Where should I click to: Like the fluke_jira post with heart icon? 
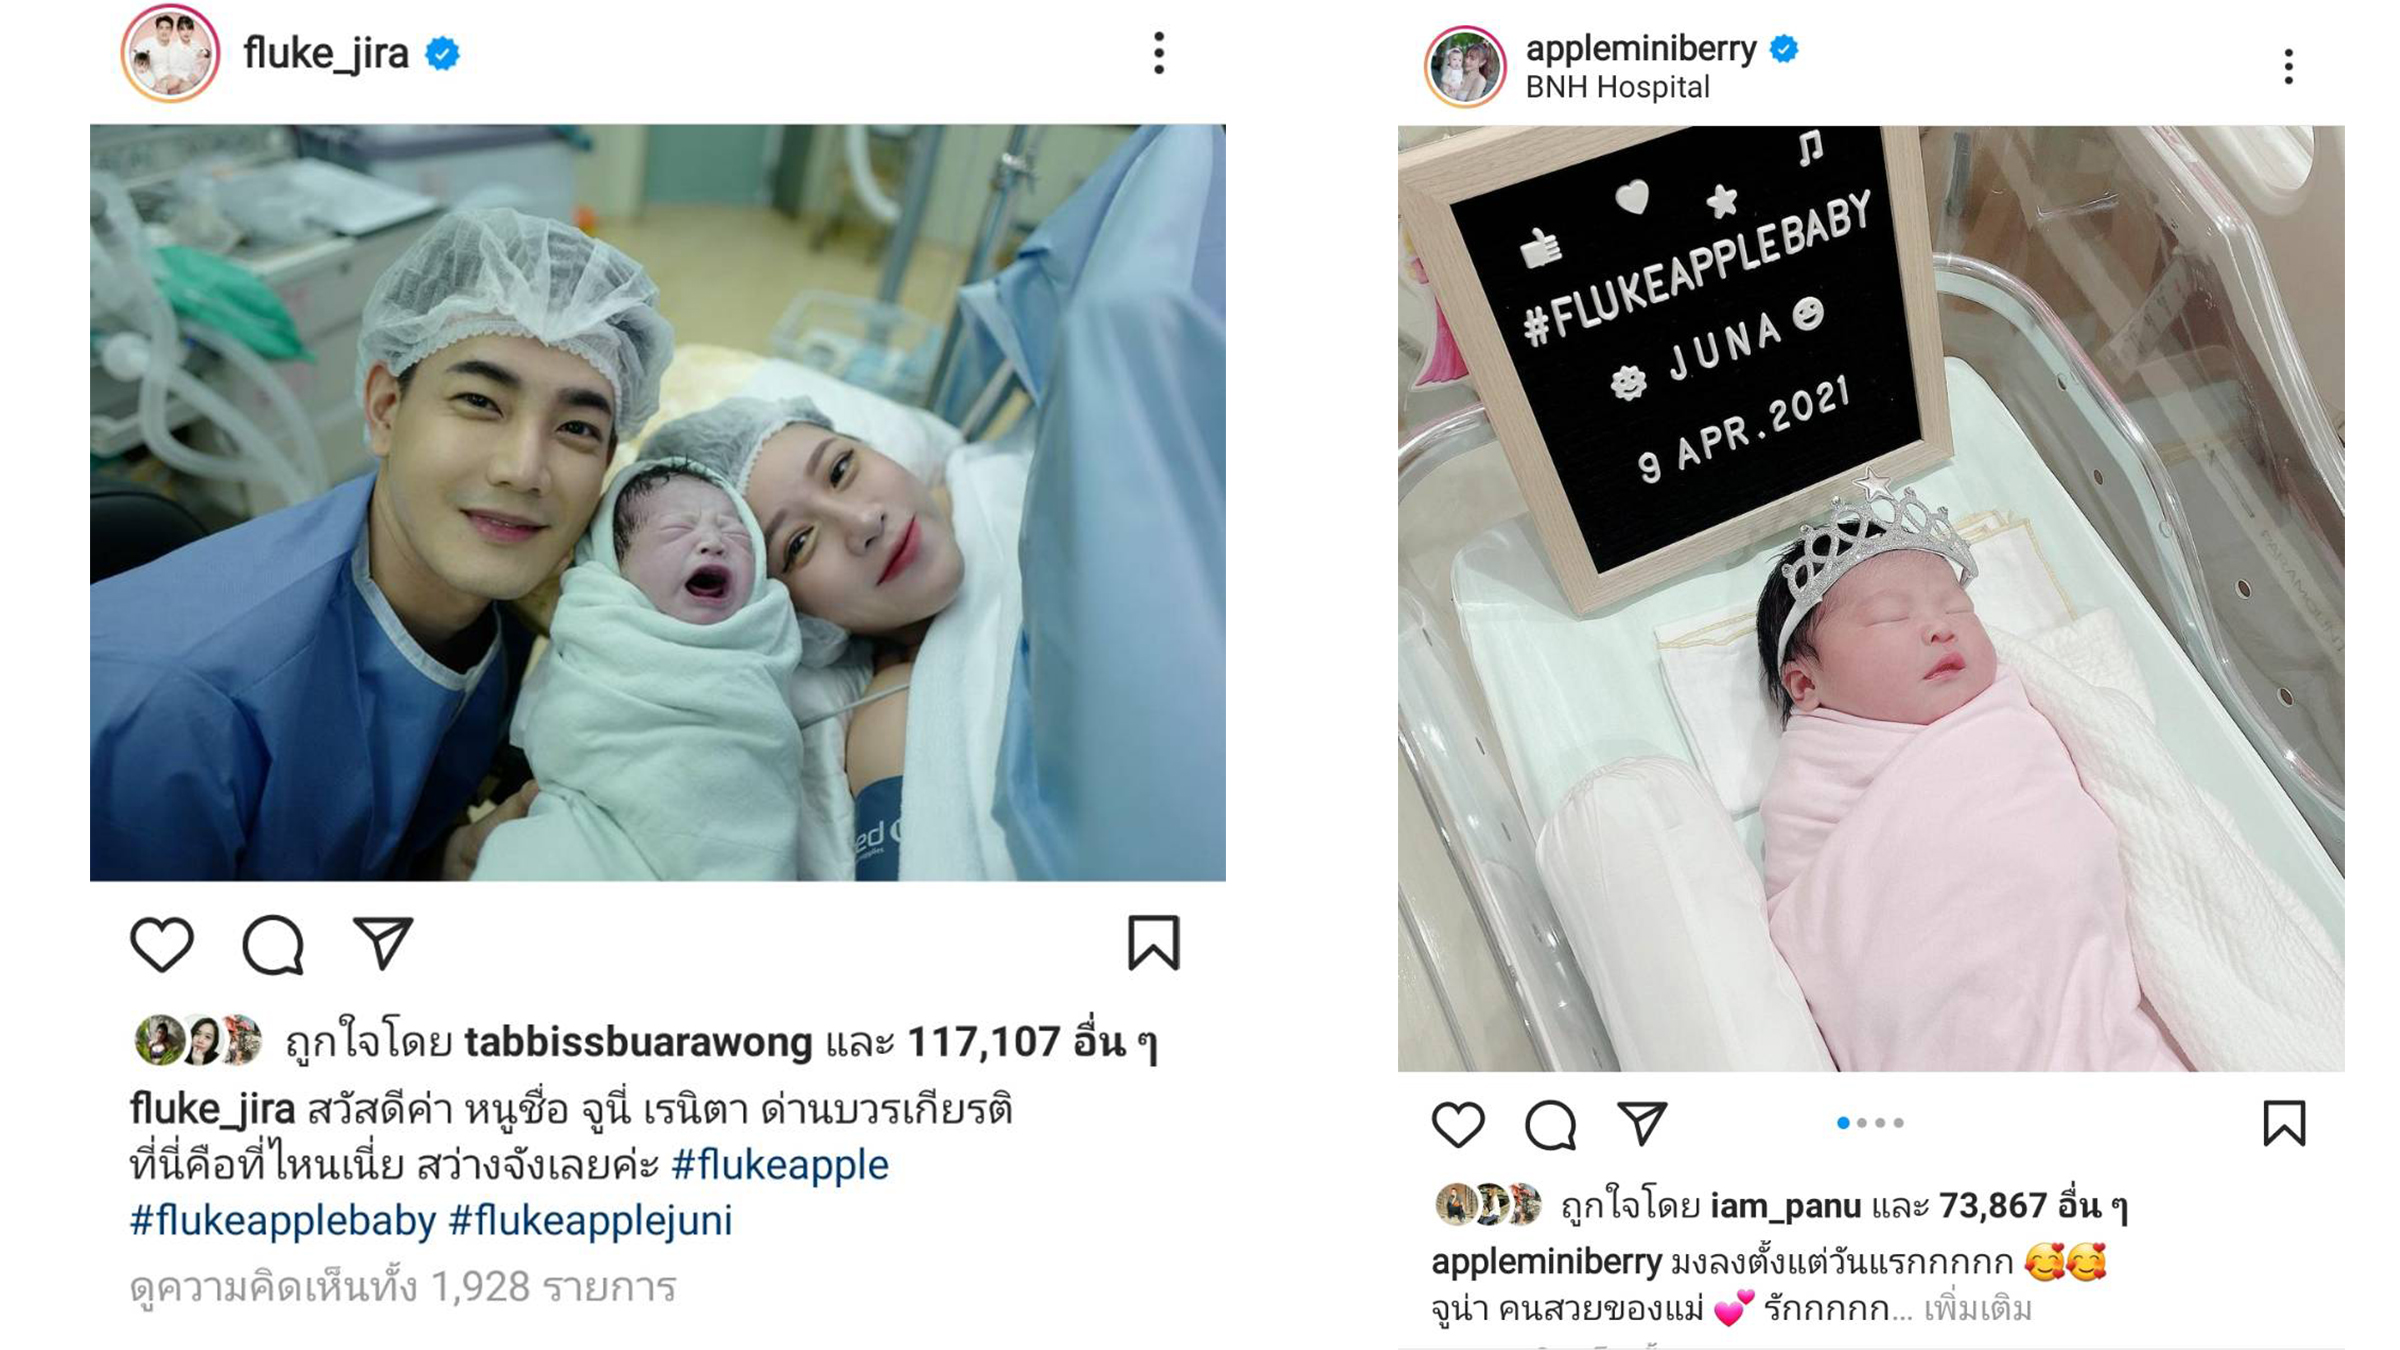click(162, 944)
